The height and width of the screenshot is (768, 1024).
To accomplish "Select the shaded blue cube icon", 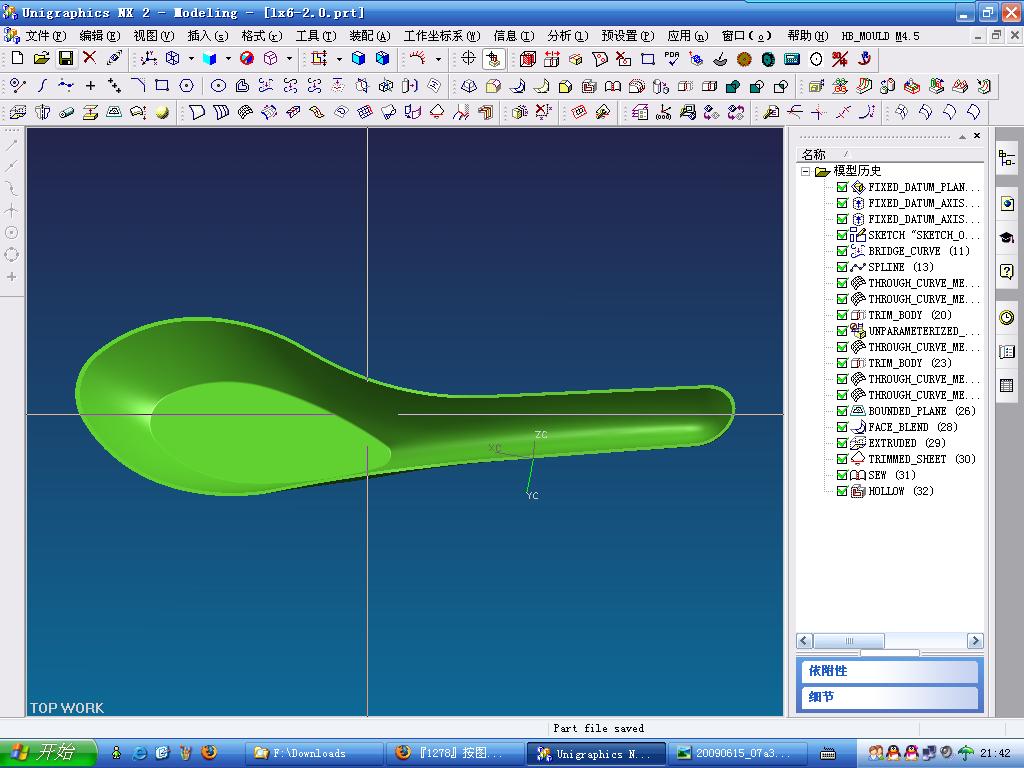I will tap(210, 59).
